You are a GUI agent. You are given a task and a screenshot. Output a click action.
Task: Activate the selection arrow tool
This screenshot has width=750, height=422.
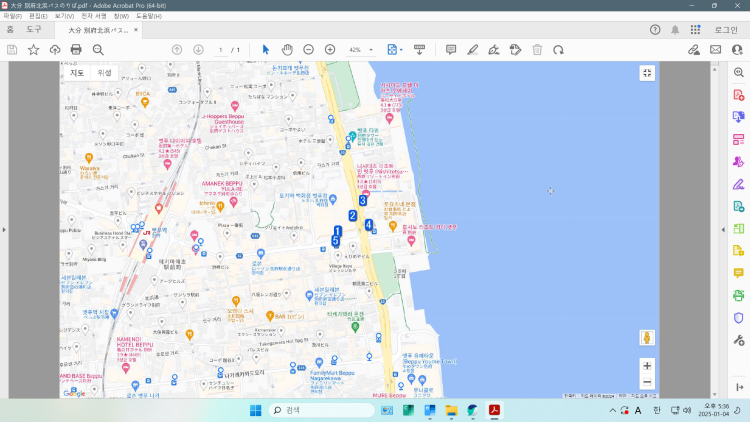pos(266,50)
